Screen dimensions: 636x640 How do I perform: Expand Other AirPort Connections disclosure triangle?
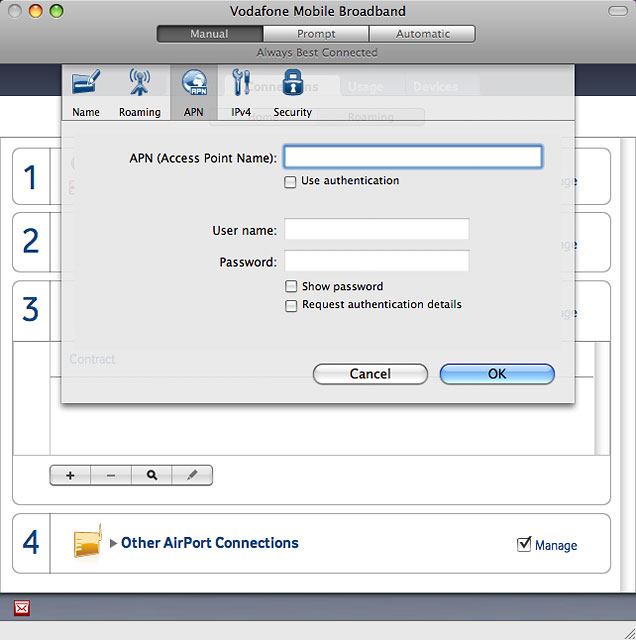[x=114, y=544]
